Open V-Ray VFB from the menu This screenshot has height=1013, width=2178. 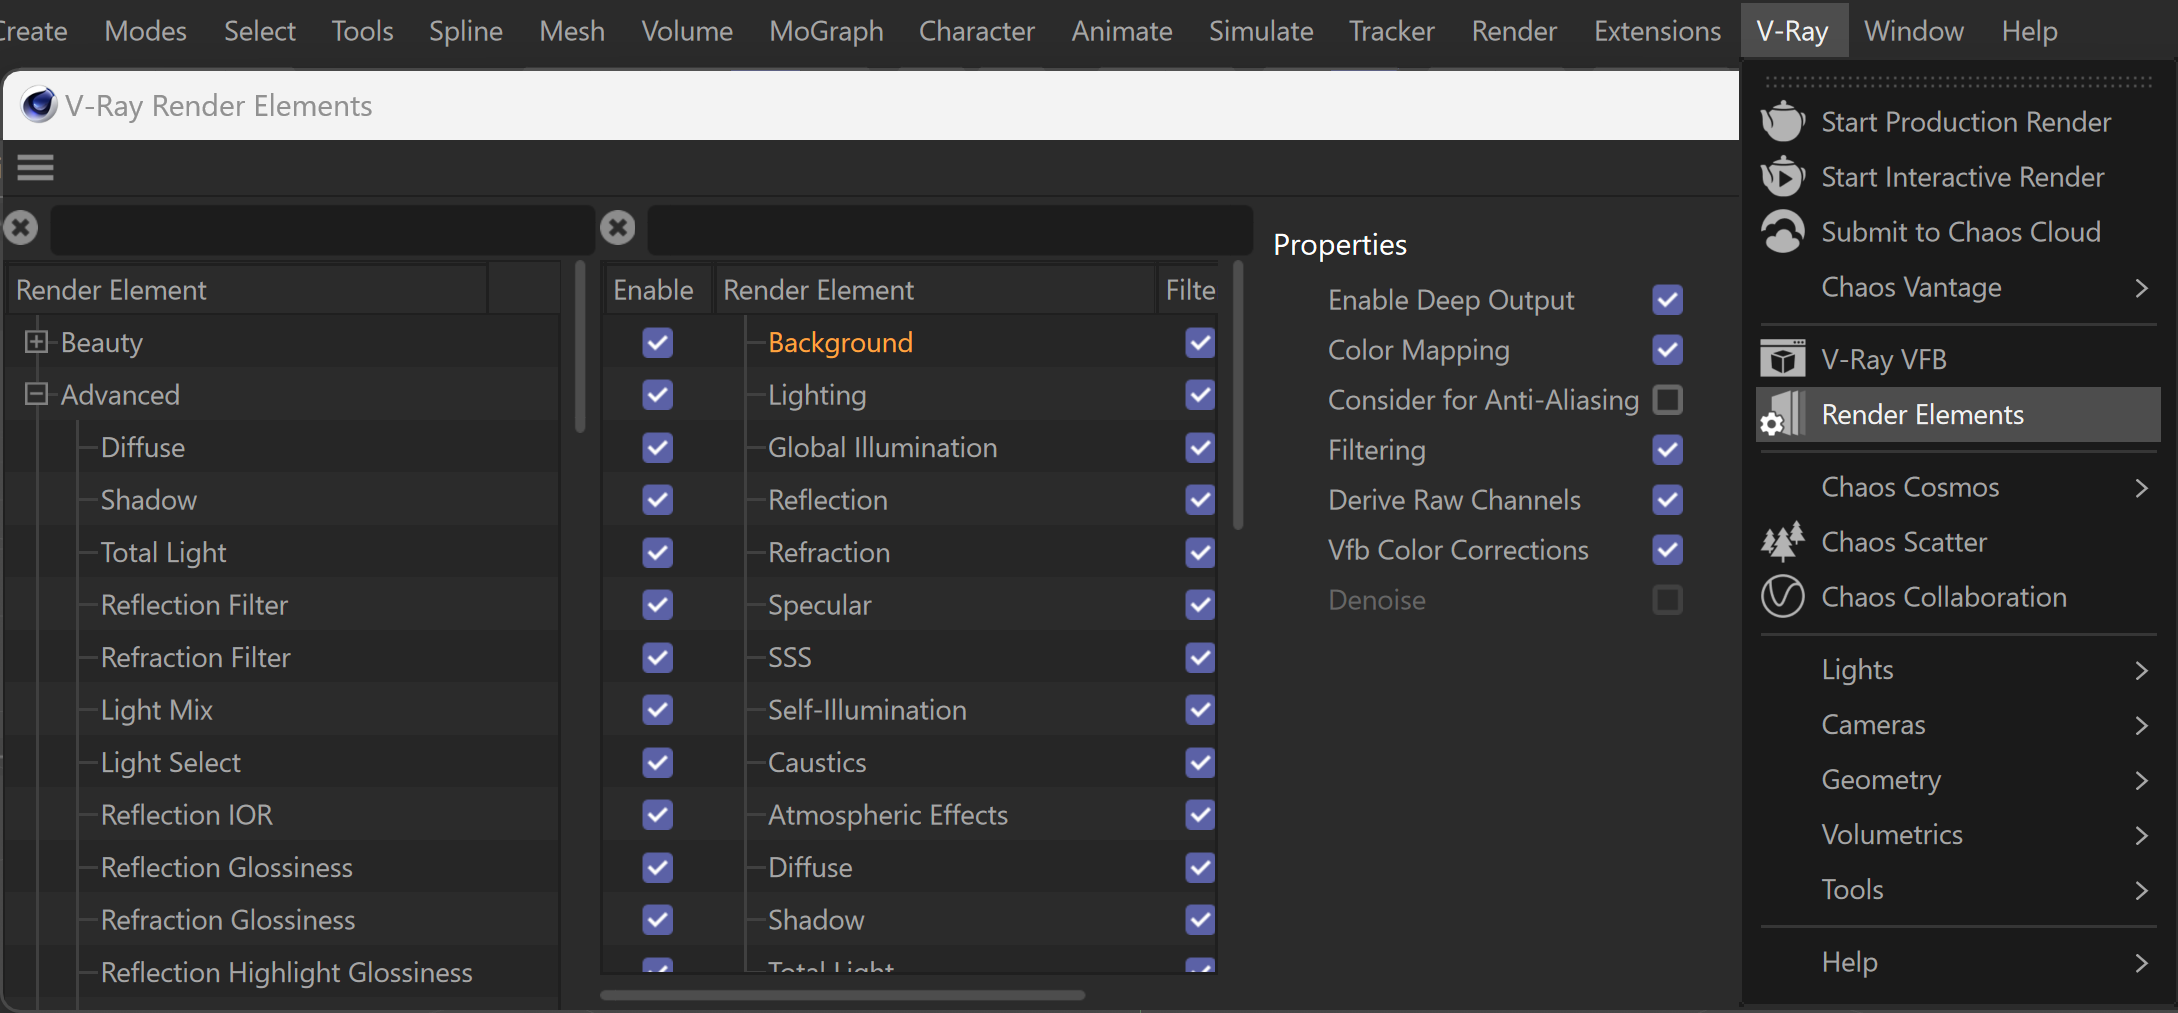[1958, 359]
